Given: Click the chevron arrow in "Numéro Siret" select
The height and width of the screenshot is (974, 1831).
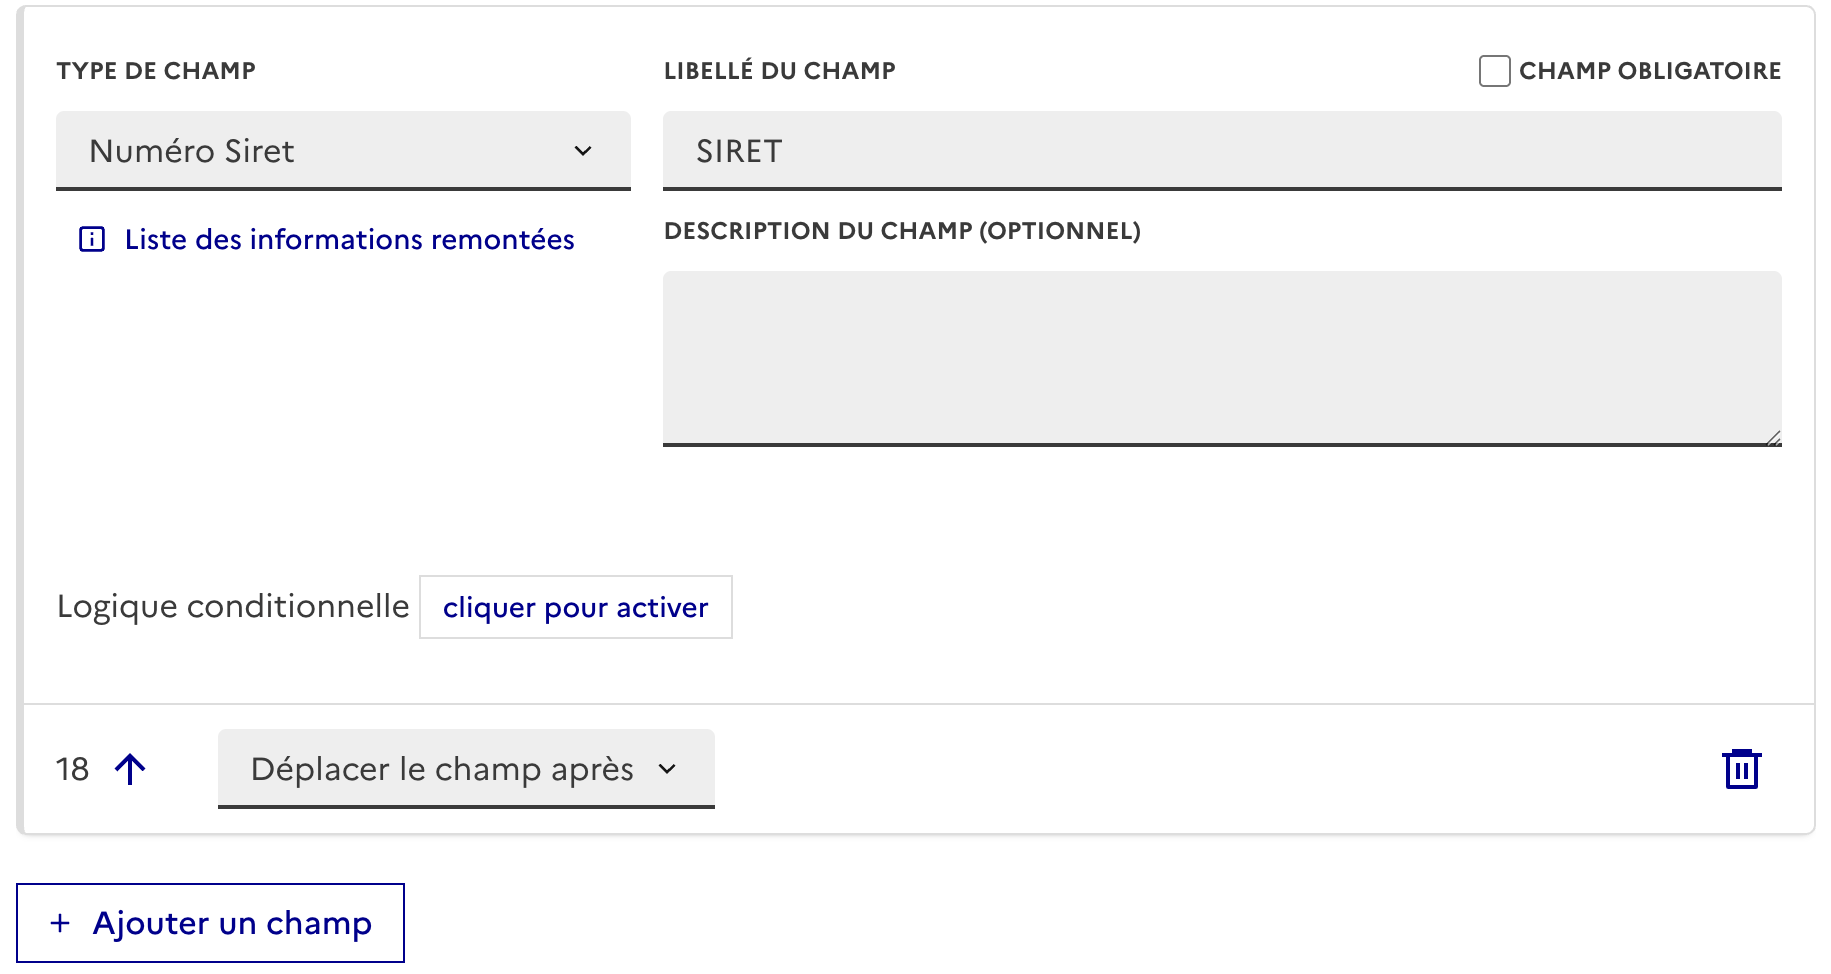Looking at the screenshot, I should click(583, 151).
